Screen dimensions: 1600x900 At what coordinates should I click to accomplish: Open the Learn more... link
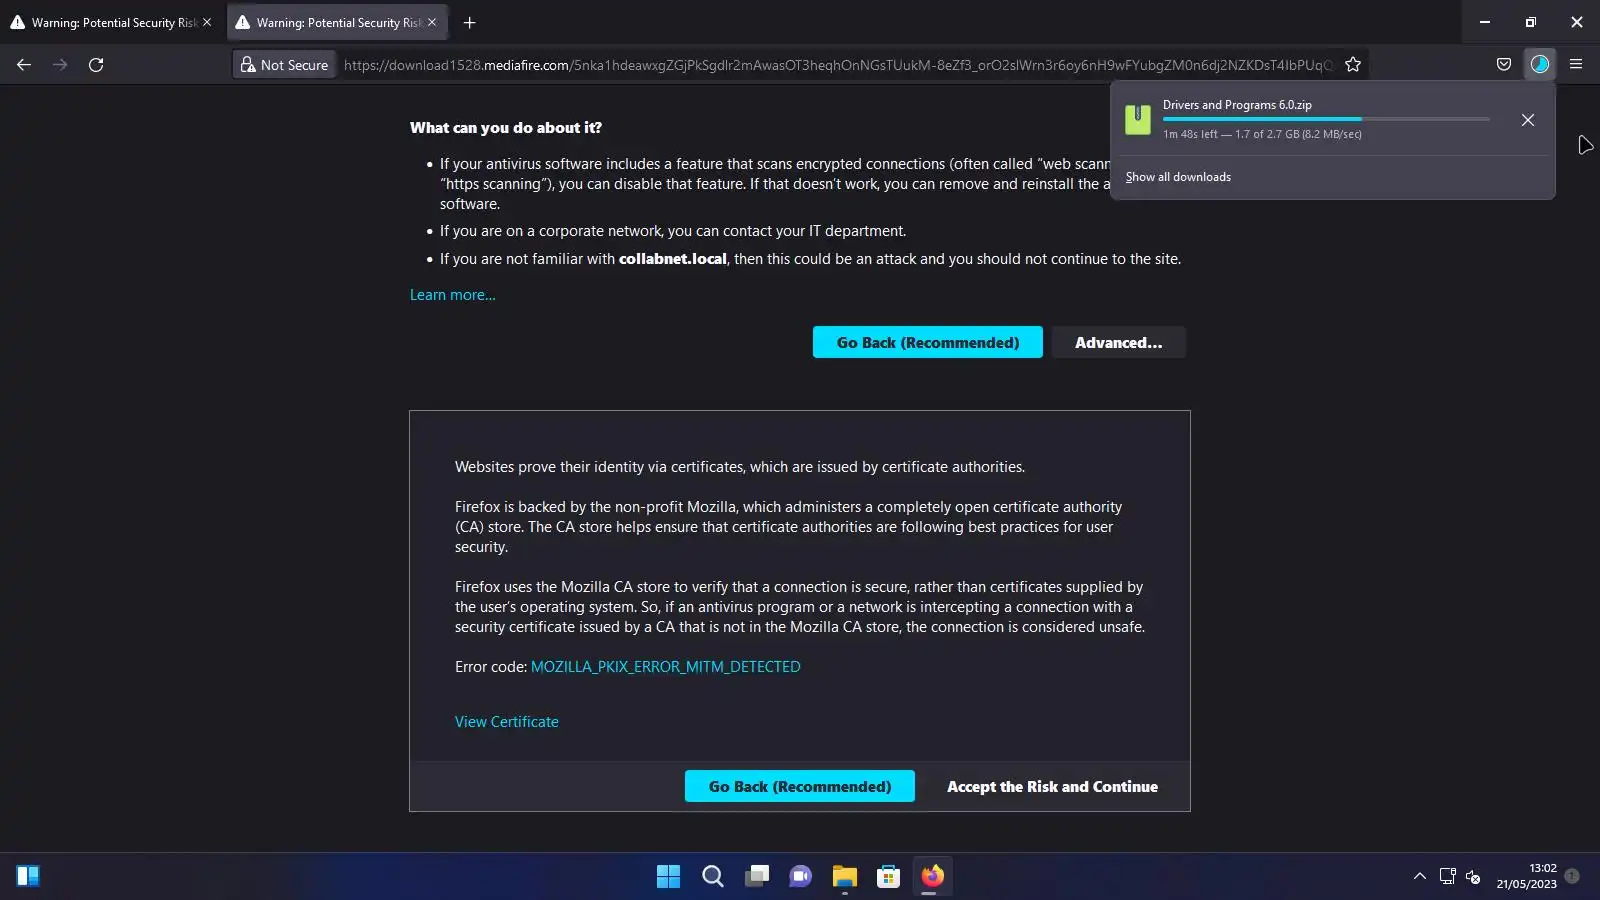(x=452, y=295)
